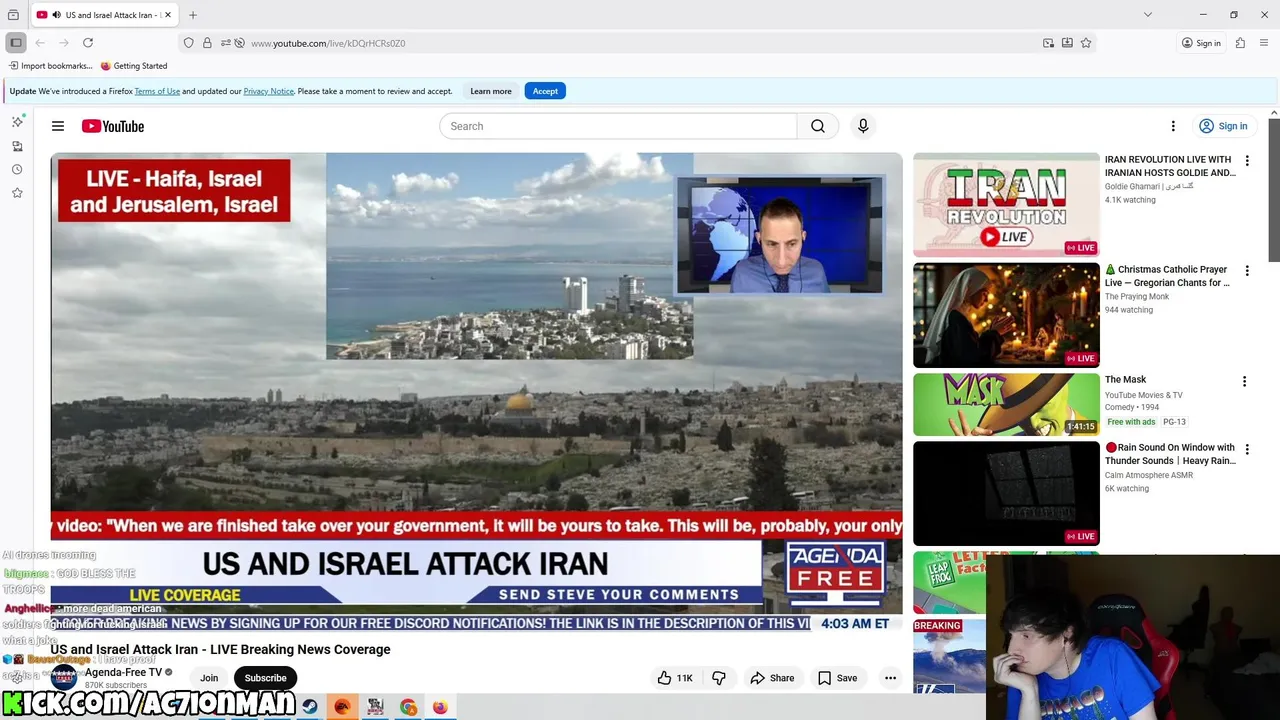Open options for Iran Revolution Live video
The height and width of the screenshot is (720, 1280).
(1247, 161)
